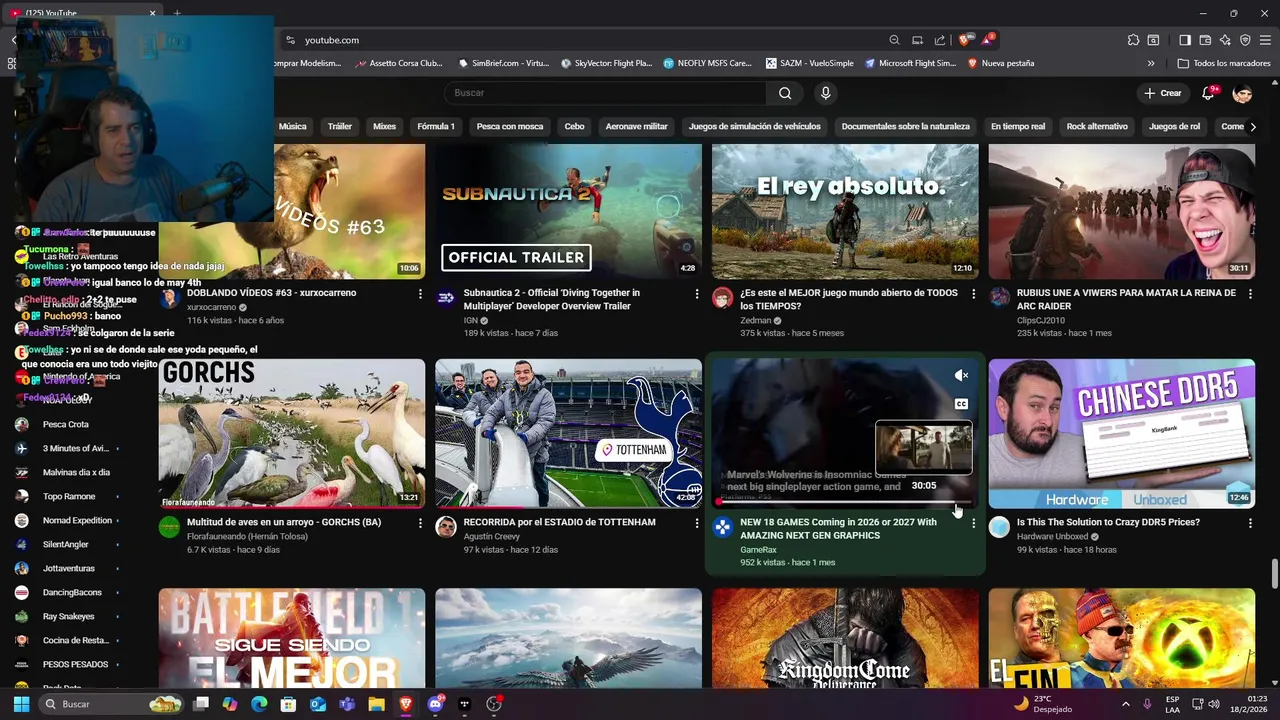The height and width of the screenshot is (720, 1280).
Task: Open File Explorer from the taskbar
Action: pyautogui.click(x=376, y=704)
